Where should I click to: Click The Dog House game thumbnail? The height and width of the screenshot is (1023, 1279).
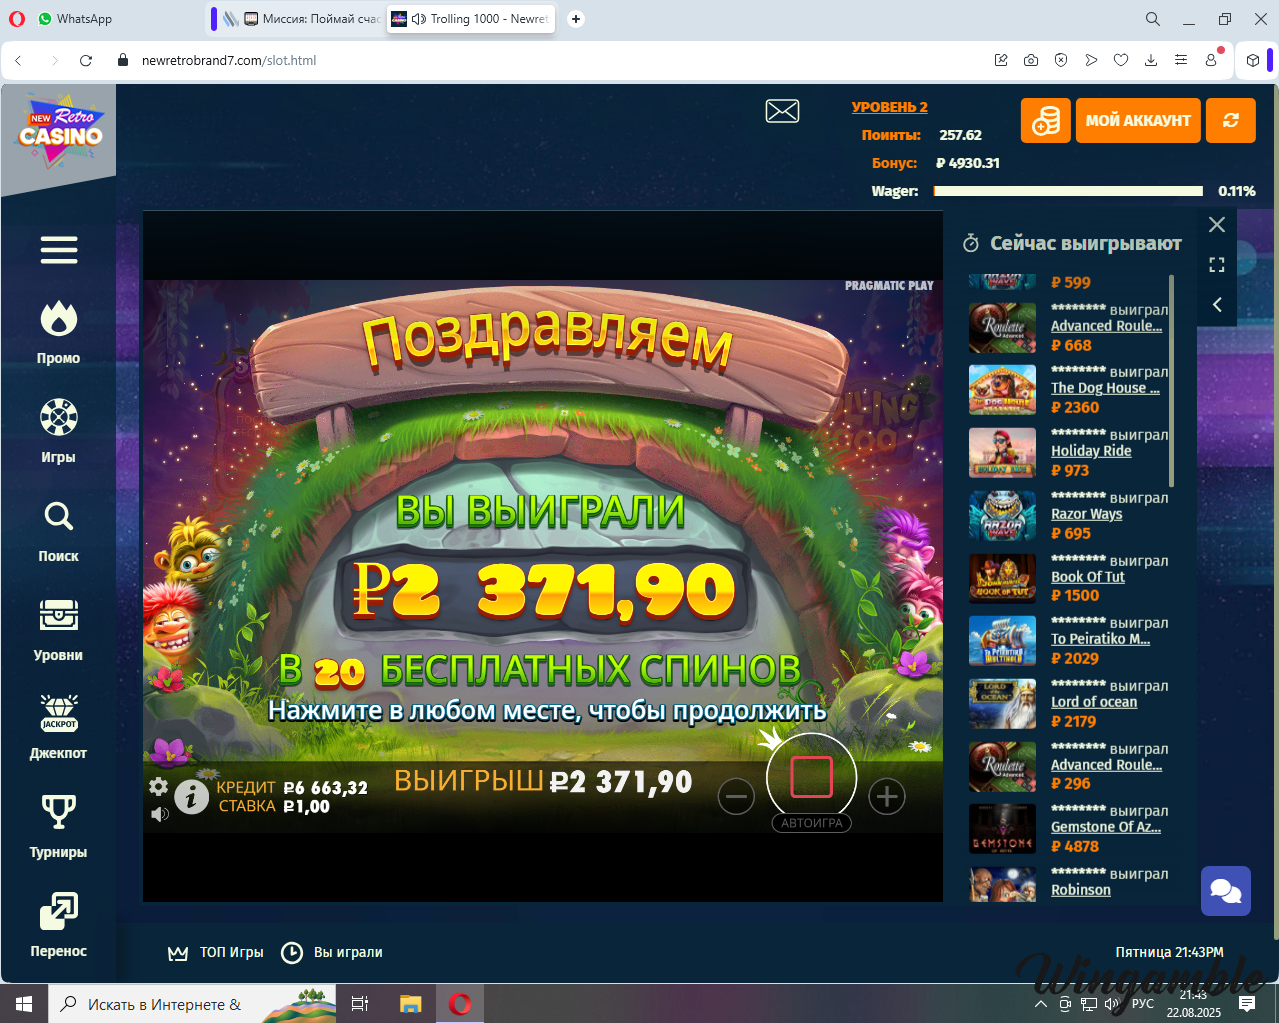[1002, 390]
